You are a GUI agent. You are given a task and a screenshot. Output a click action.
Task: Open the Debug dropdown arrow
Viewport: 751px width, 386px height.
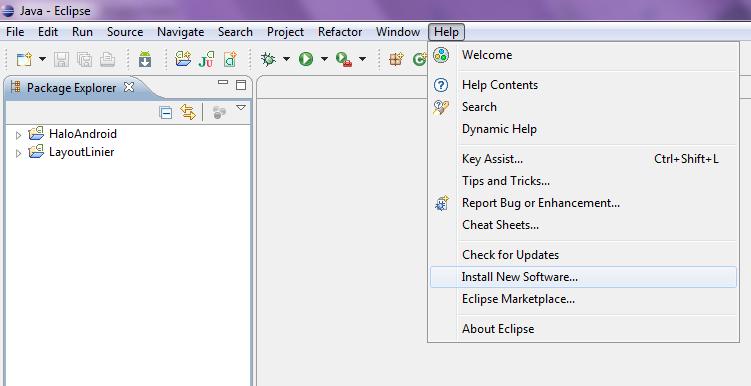(286, 59)
